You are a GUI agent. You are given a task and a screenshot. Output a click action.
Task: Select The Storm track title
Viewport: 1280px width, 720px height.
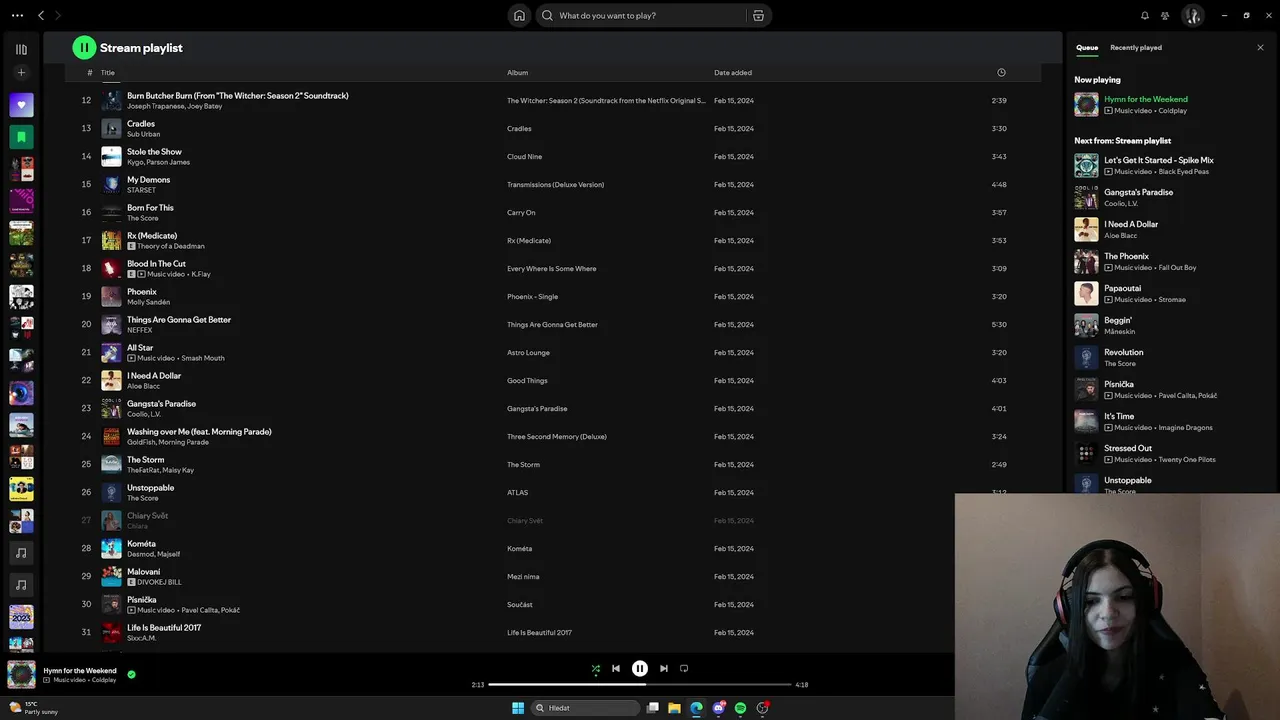pos(146,460)
